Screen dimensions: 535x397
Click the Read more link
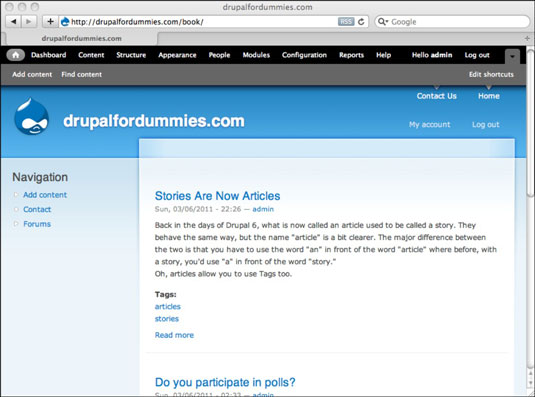coord(174,335)
